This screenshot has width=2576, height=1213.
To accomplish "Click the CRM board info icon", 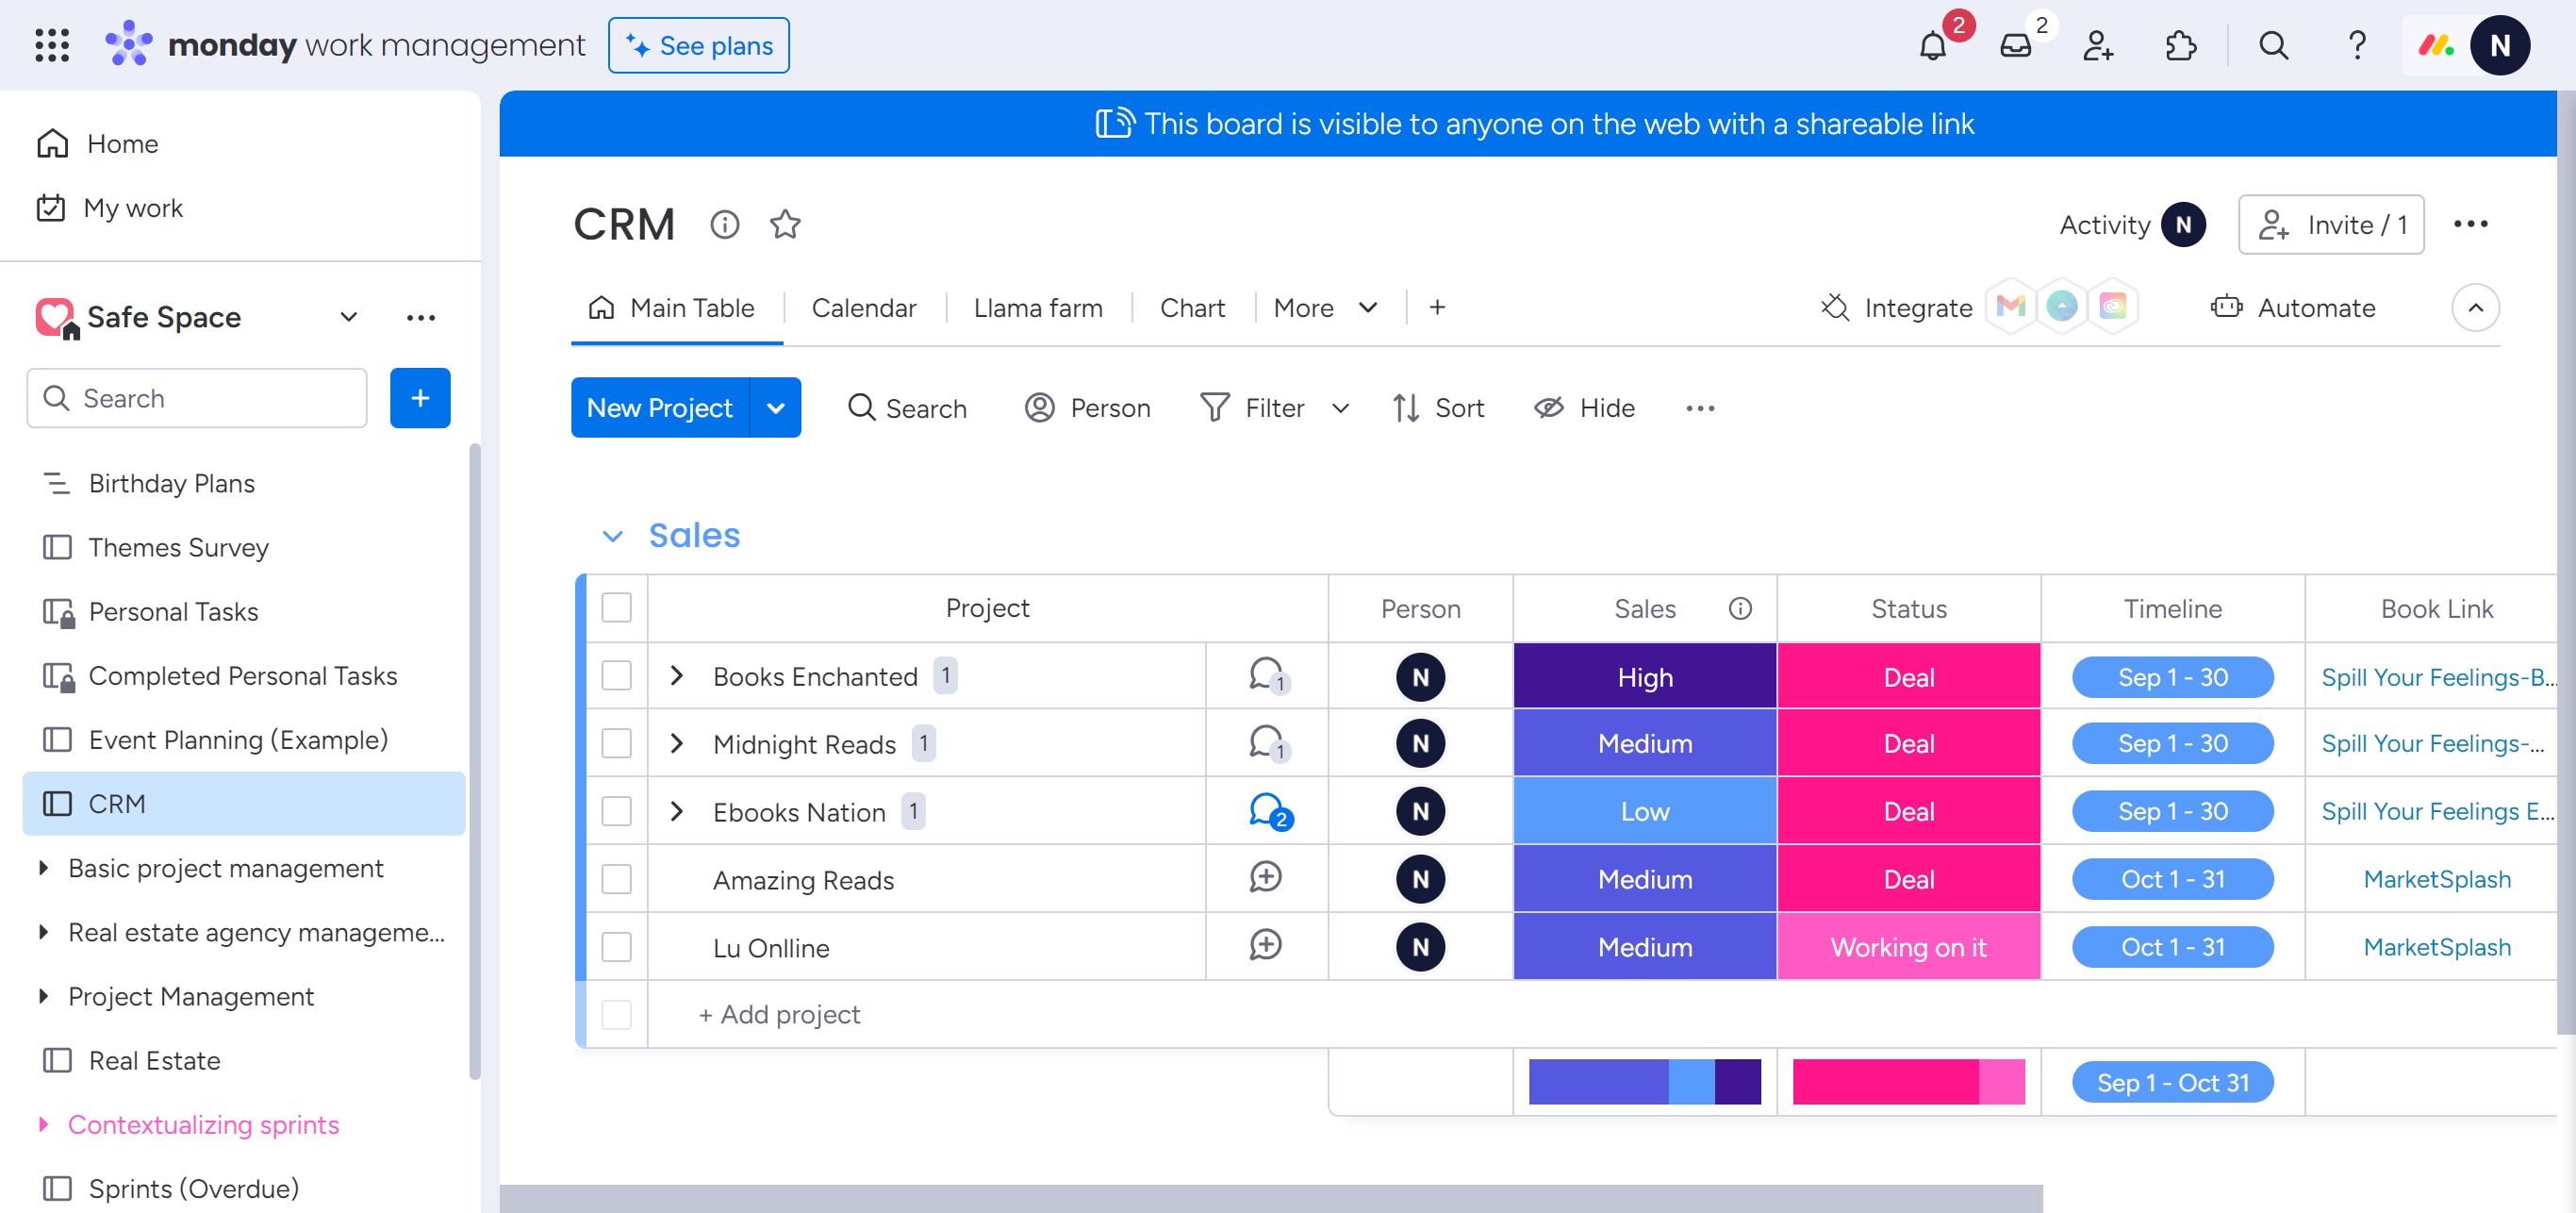I will tap(725, 224).
